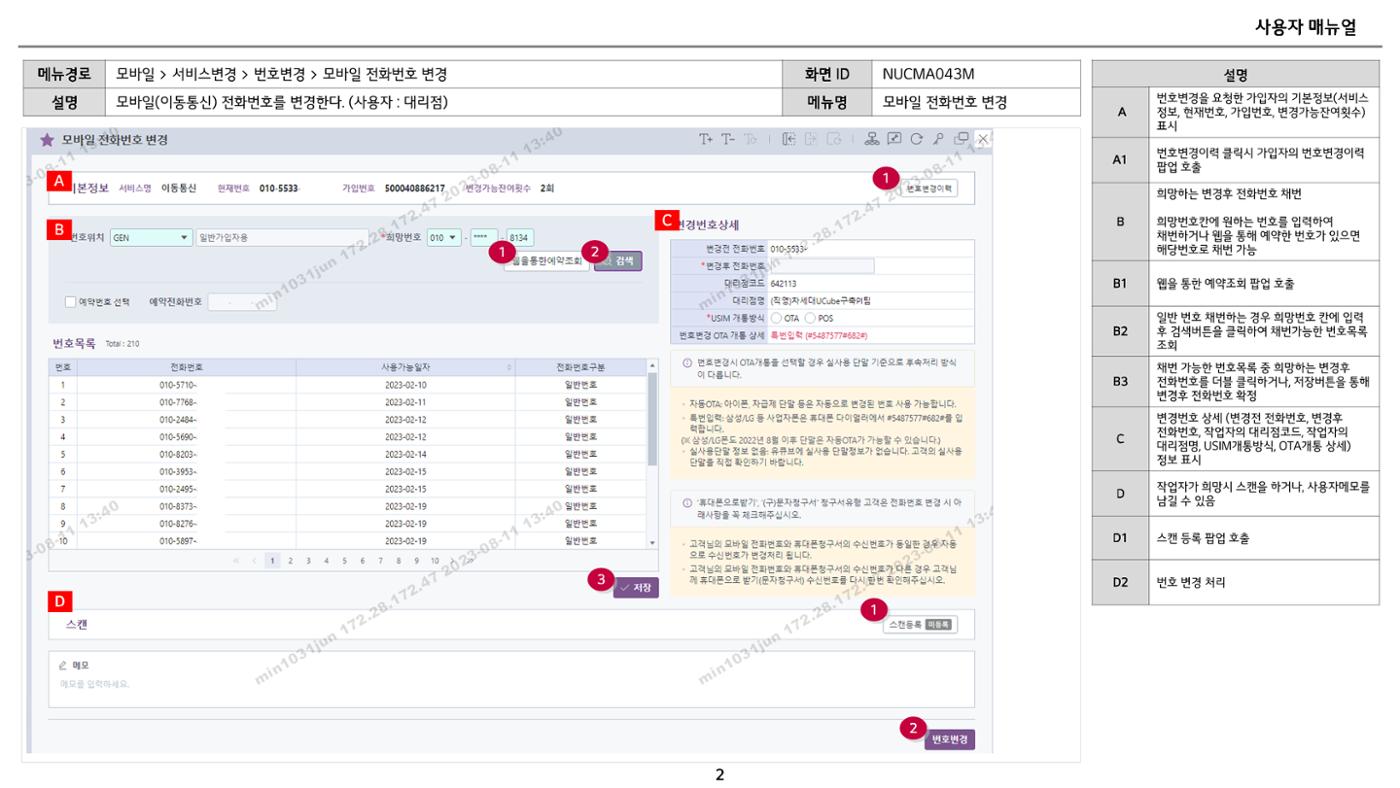Viewport: 1400px width, 788px height.
Task: Go to page 8 of number list
Action: 398,561
